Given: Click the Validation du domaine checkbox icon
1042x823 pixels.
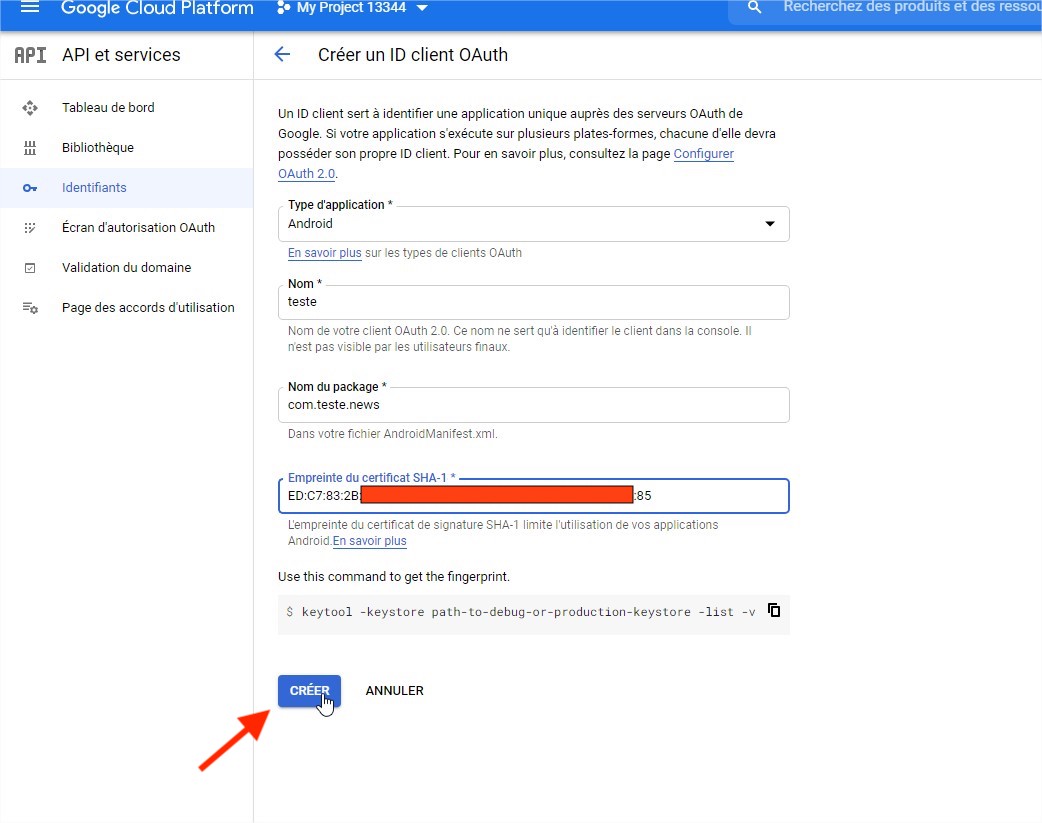Looking at the screenshot, I should tap(30, 268).
